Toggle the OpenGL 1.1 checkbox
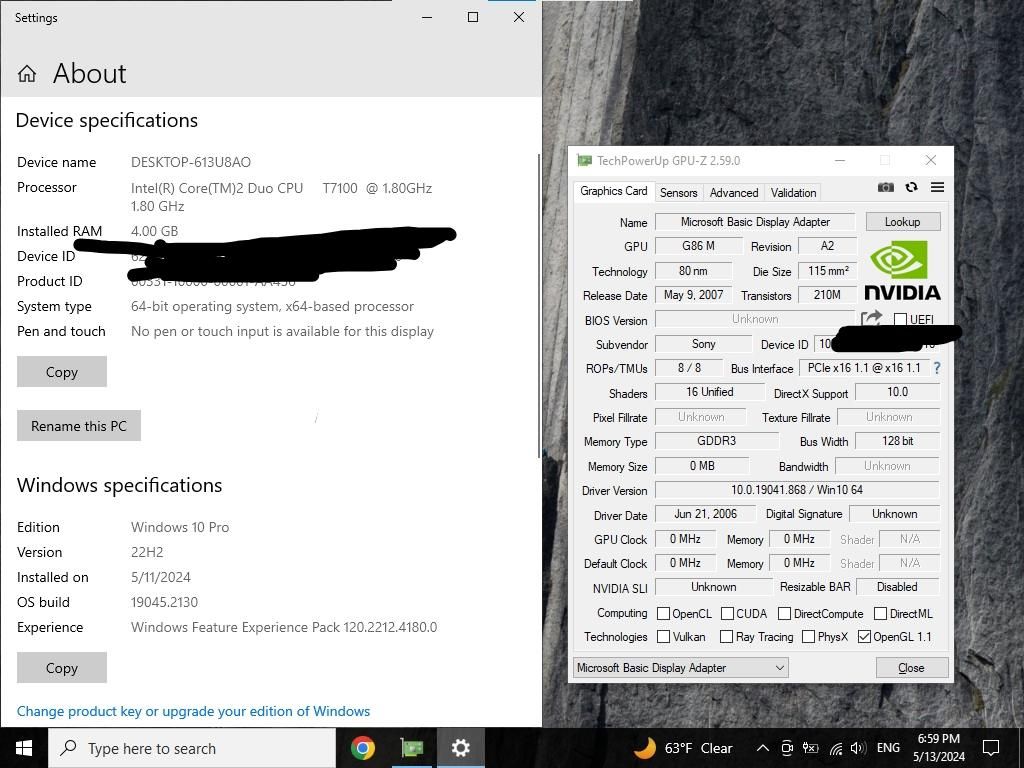This screenshot has height=768, width=1024. [x=864, y=636]
